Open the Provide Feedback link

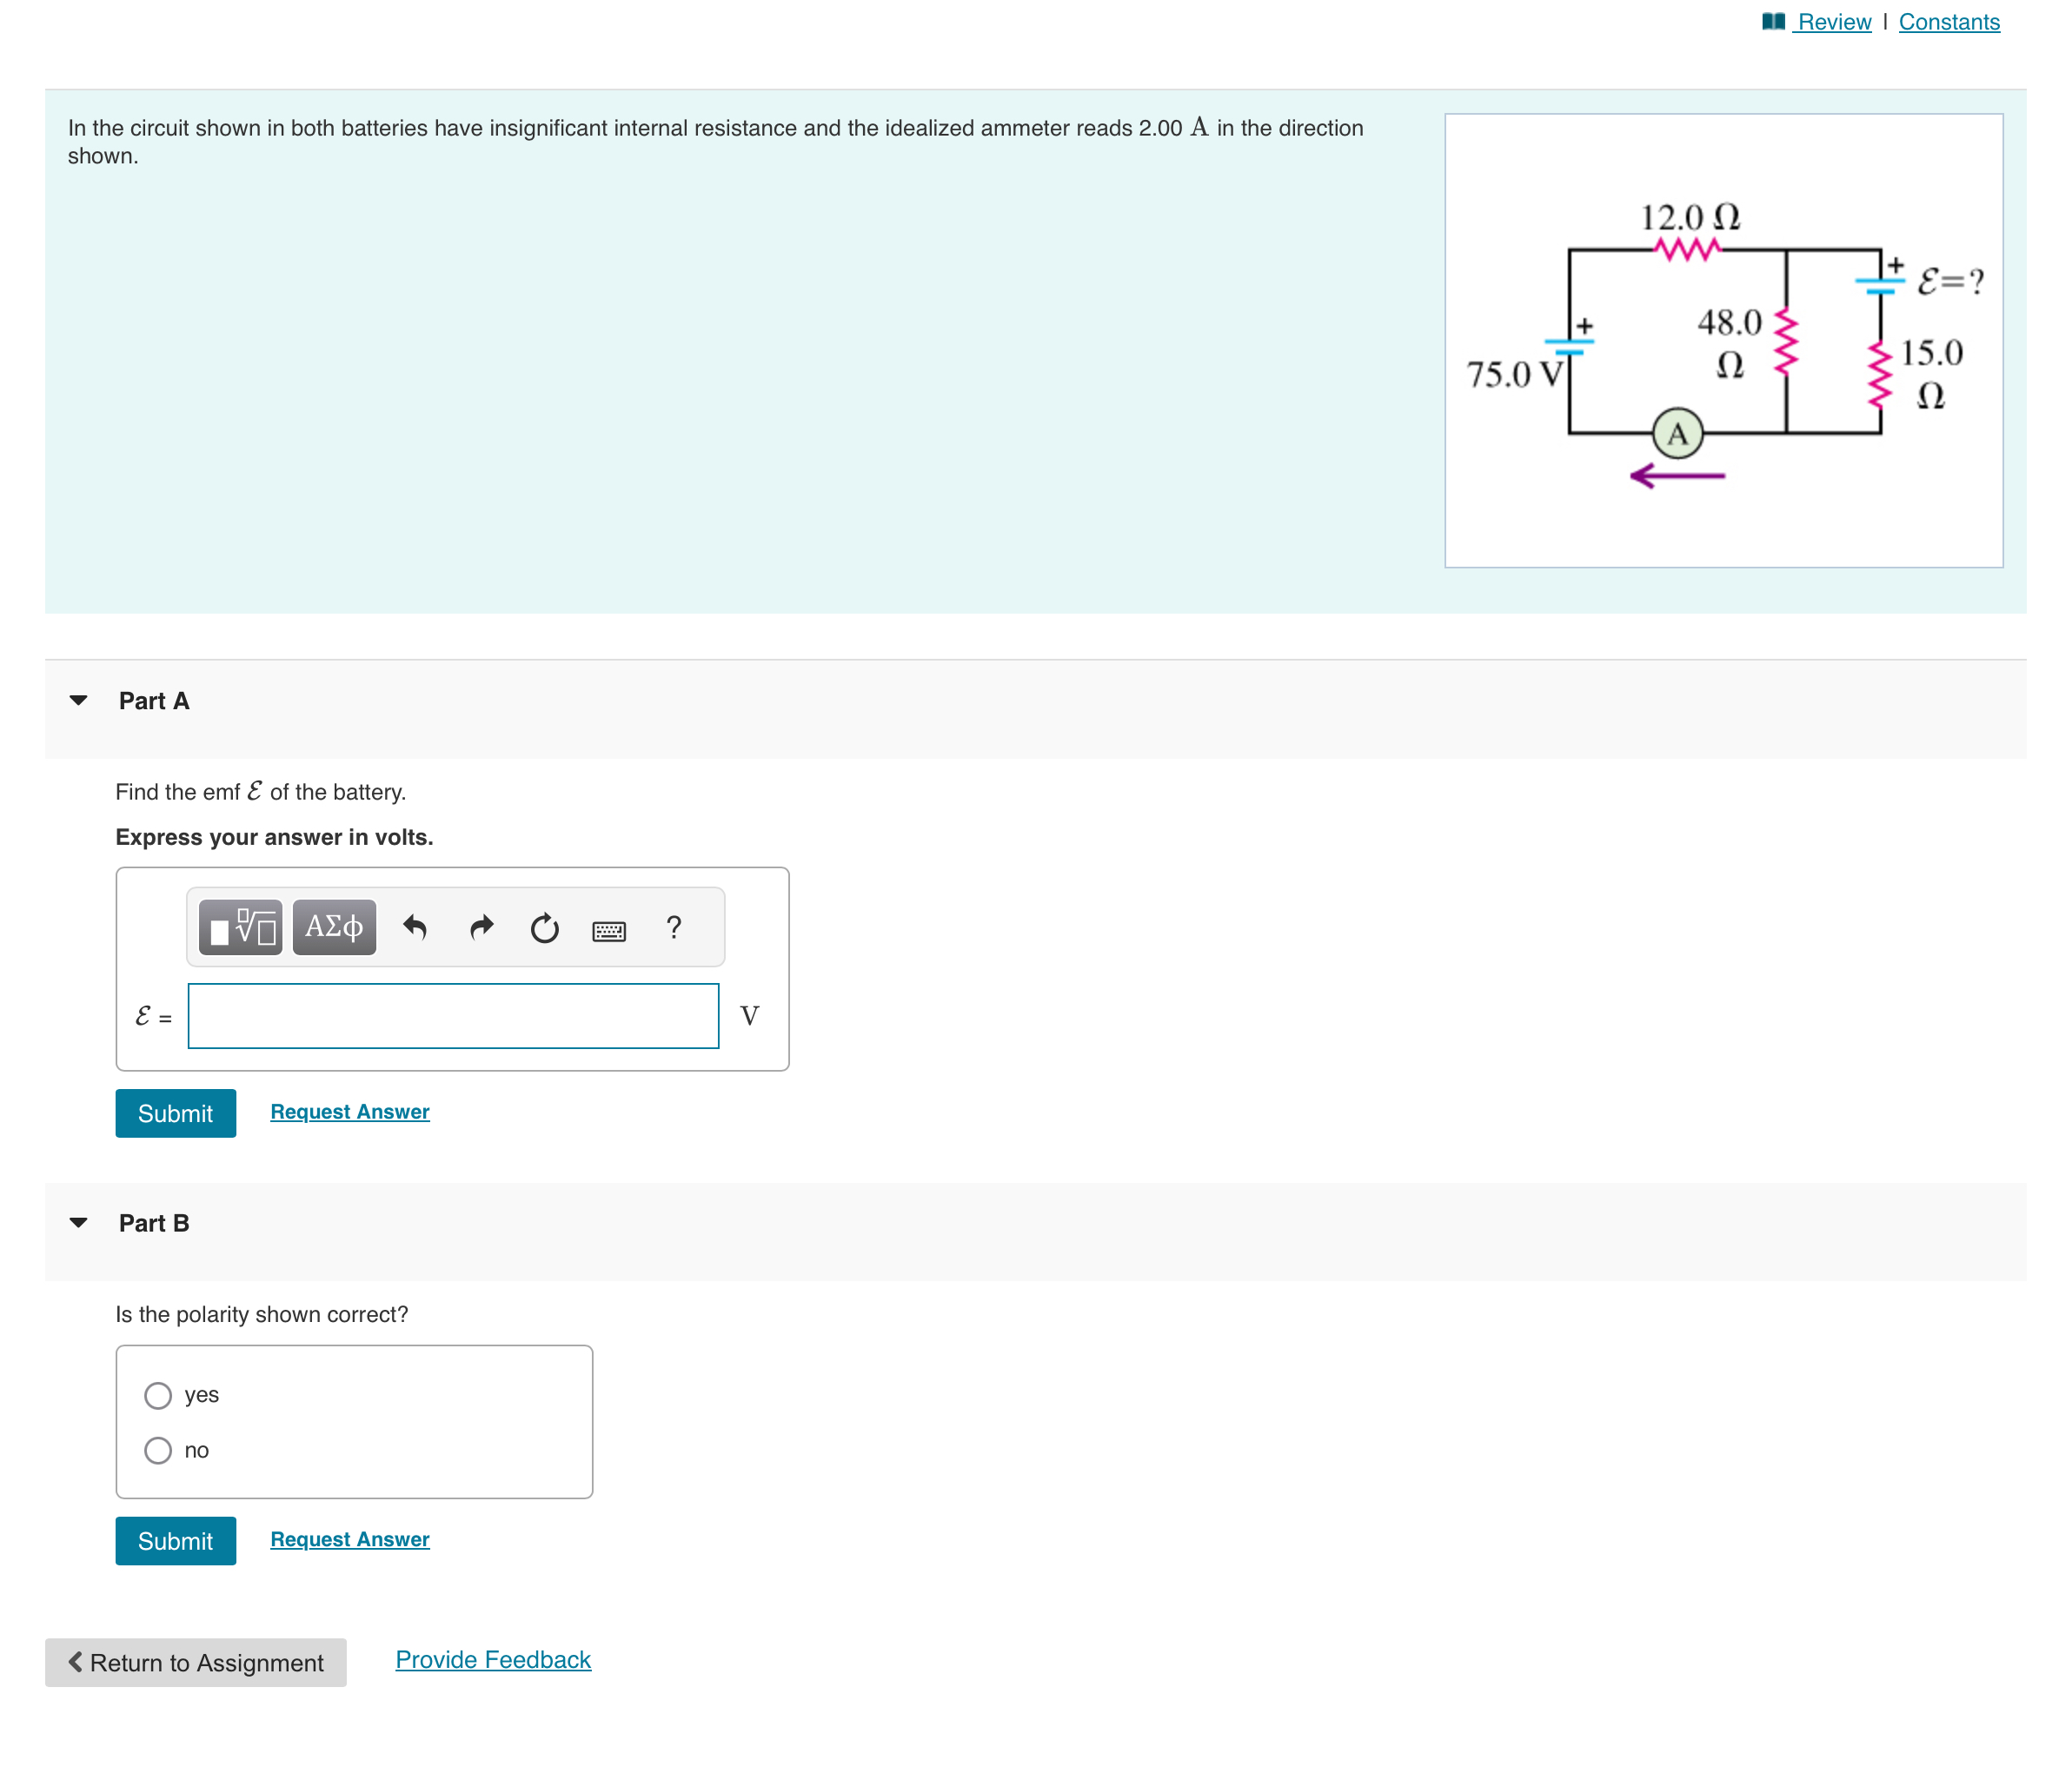pyautogui.click(x=493, y=1660)
